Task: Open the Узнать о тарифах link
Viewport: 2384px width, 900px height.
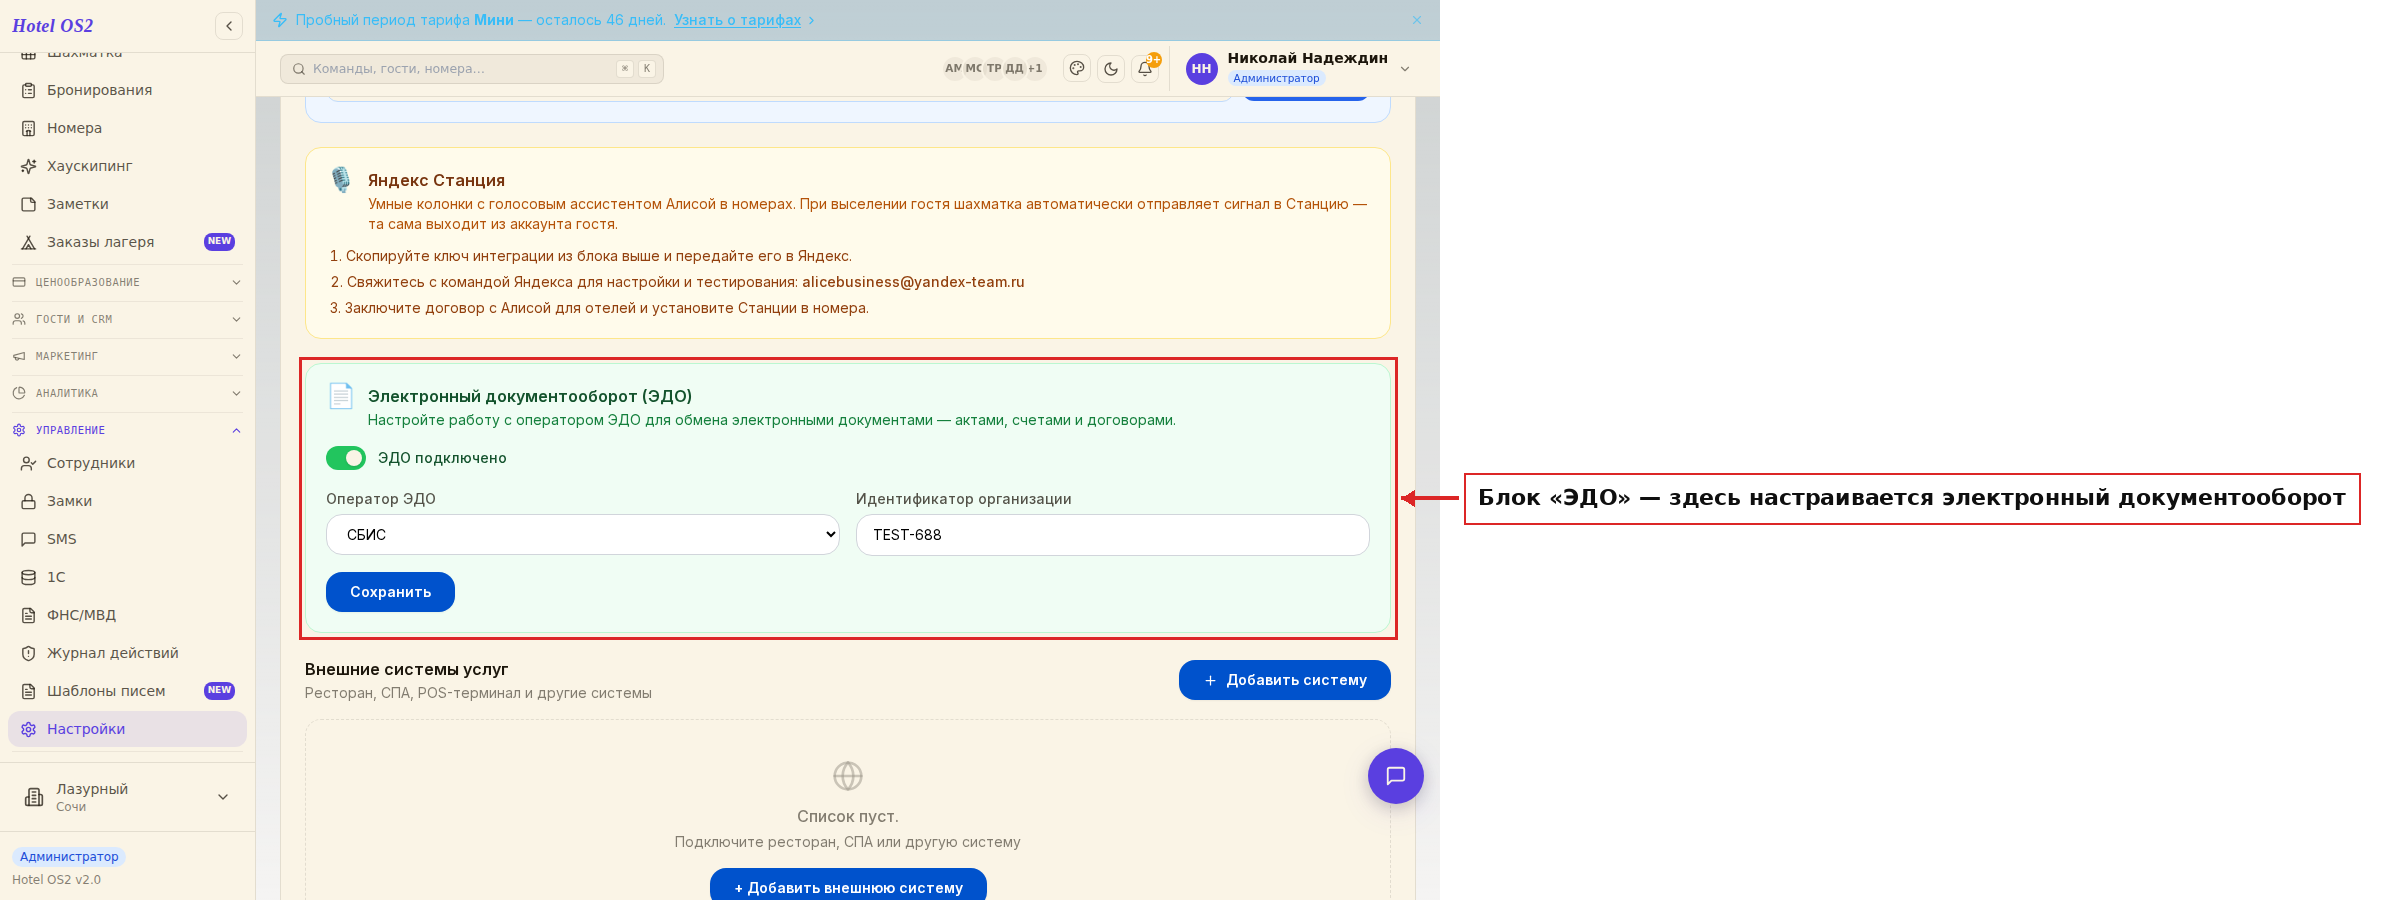Action: point(737,20)
